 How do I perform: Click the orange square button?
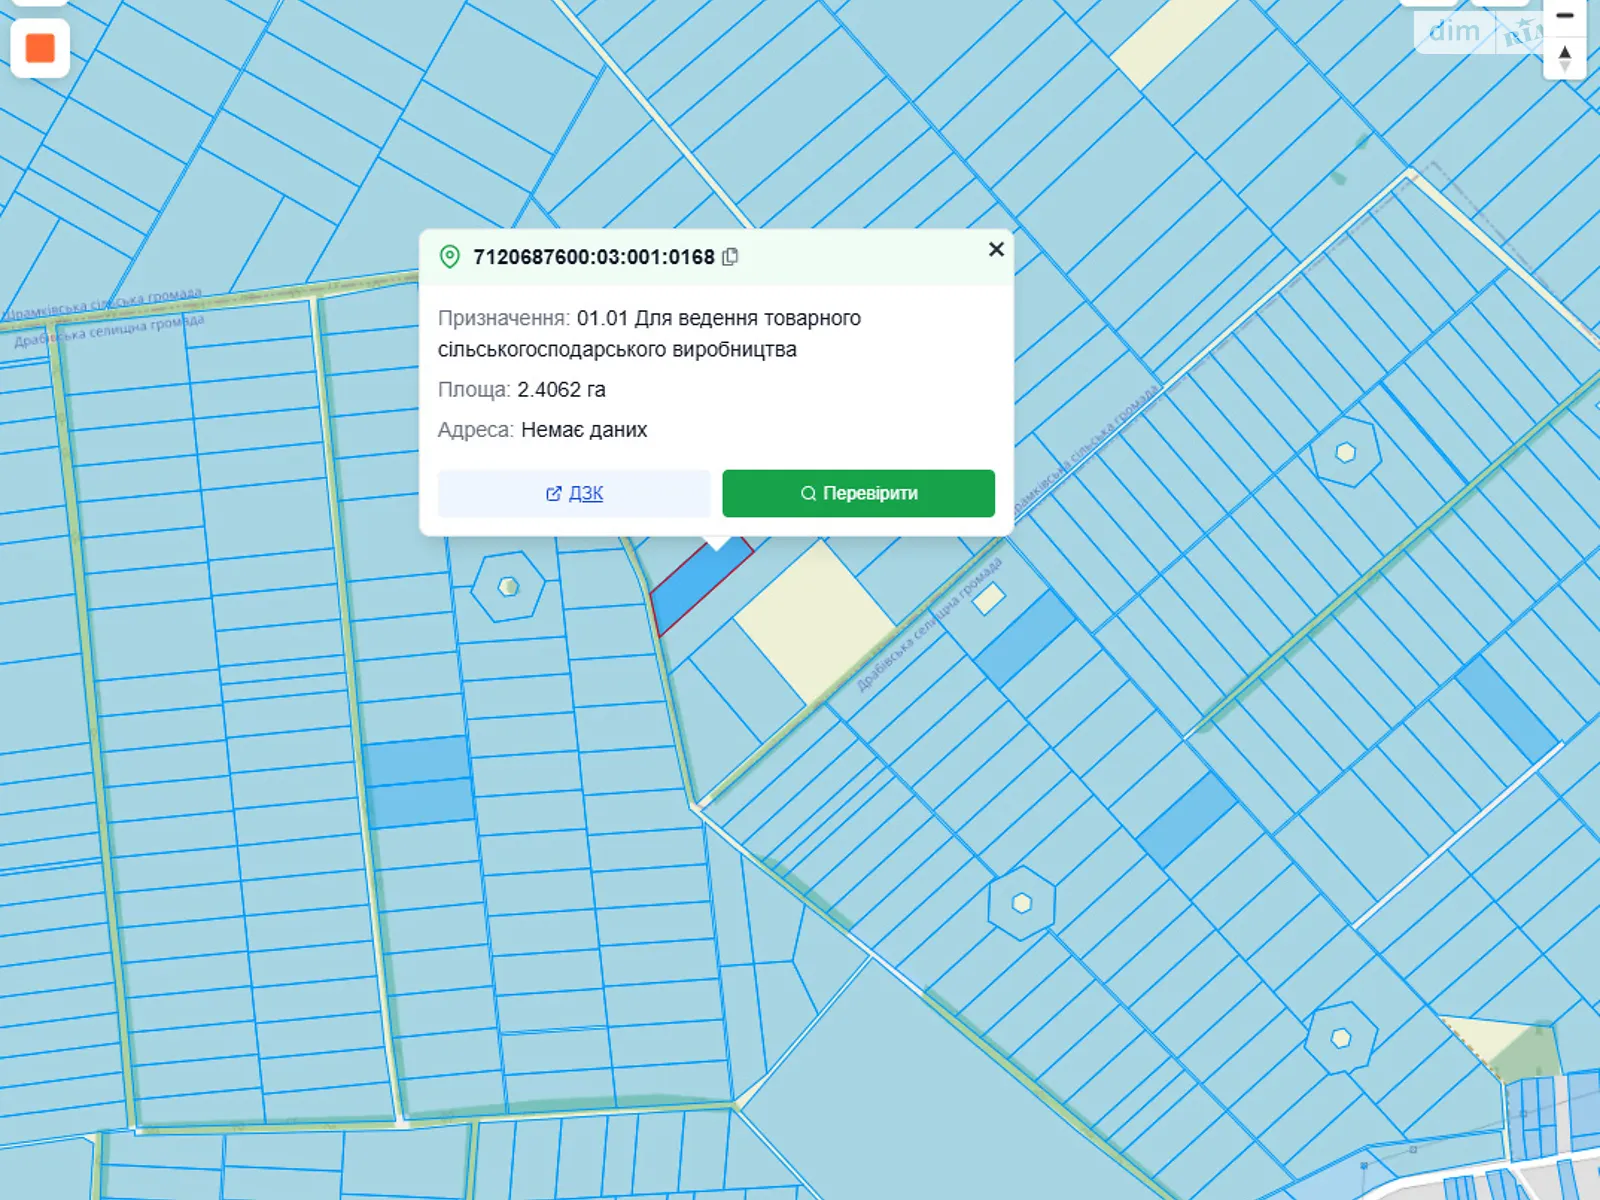pos(40,48)
